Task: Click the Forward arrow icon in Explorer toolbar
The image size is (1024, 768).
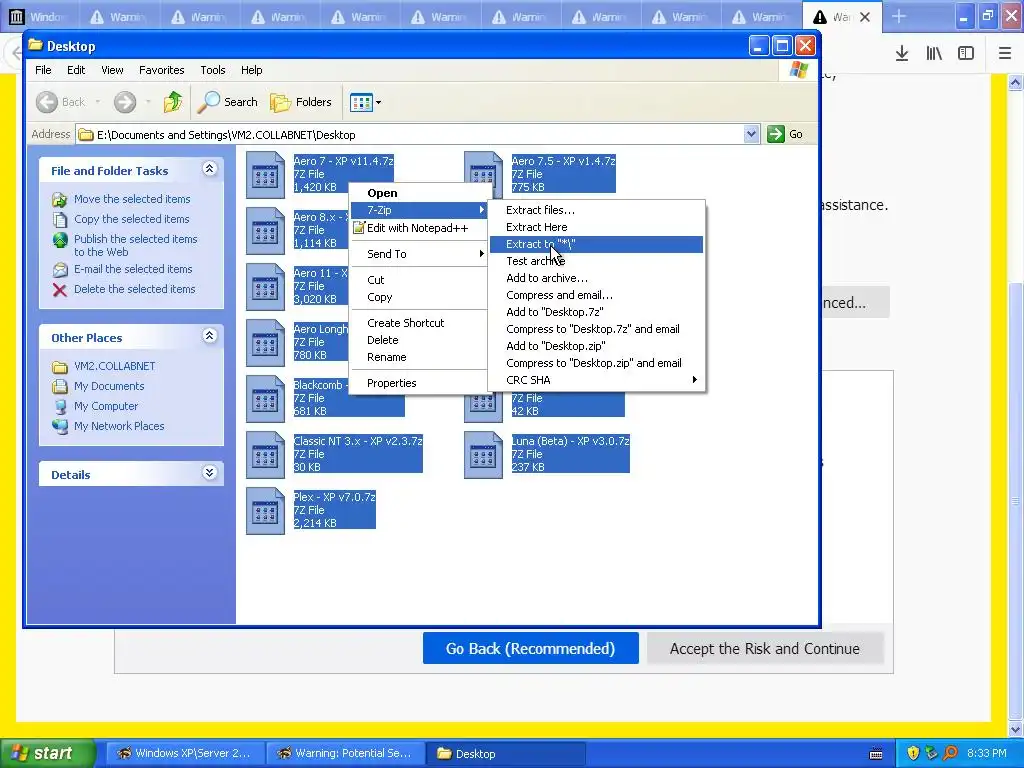Action: [125, 102]
